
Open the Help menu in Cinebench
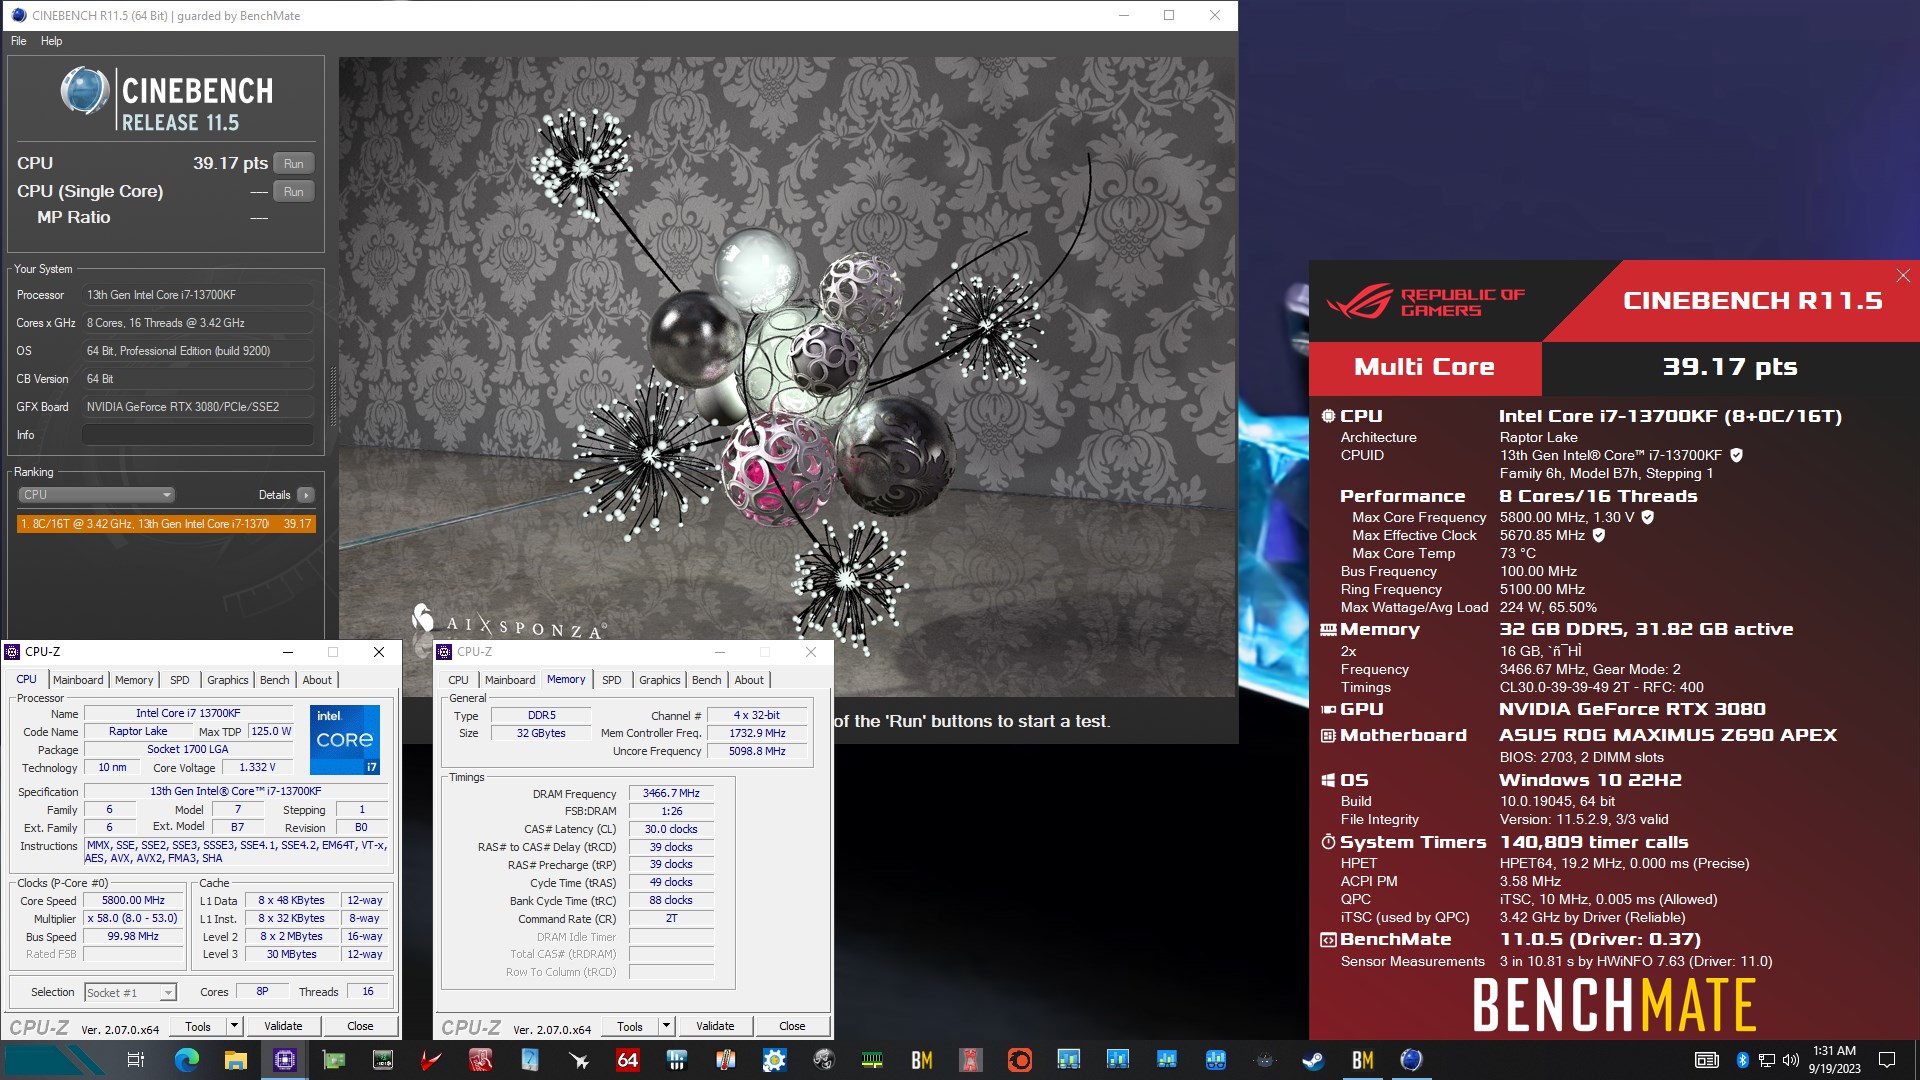point(51,41)
